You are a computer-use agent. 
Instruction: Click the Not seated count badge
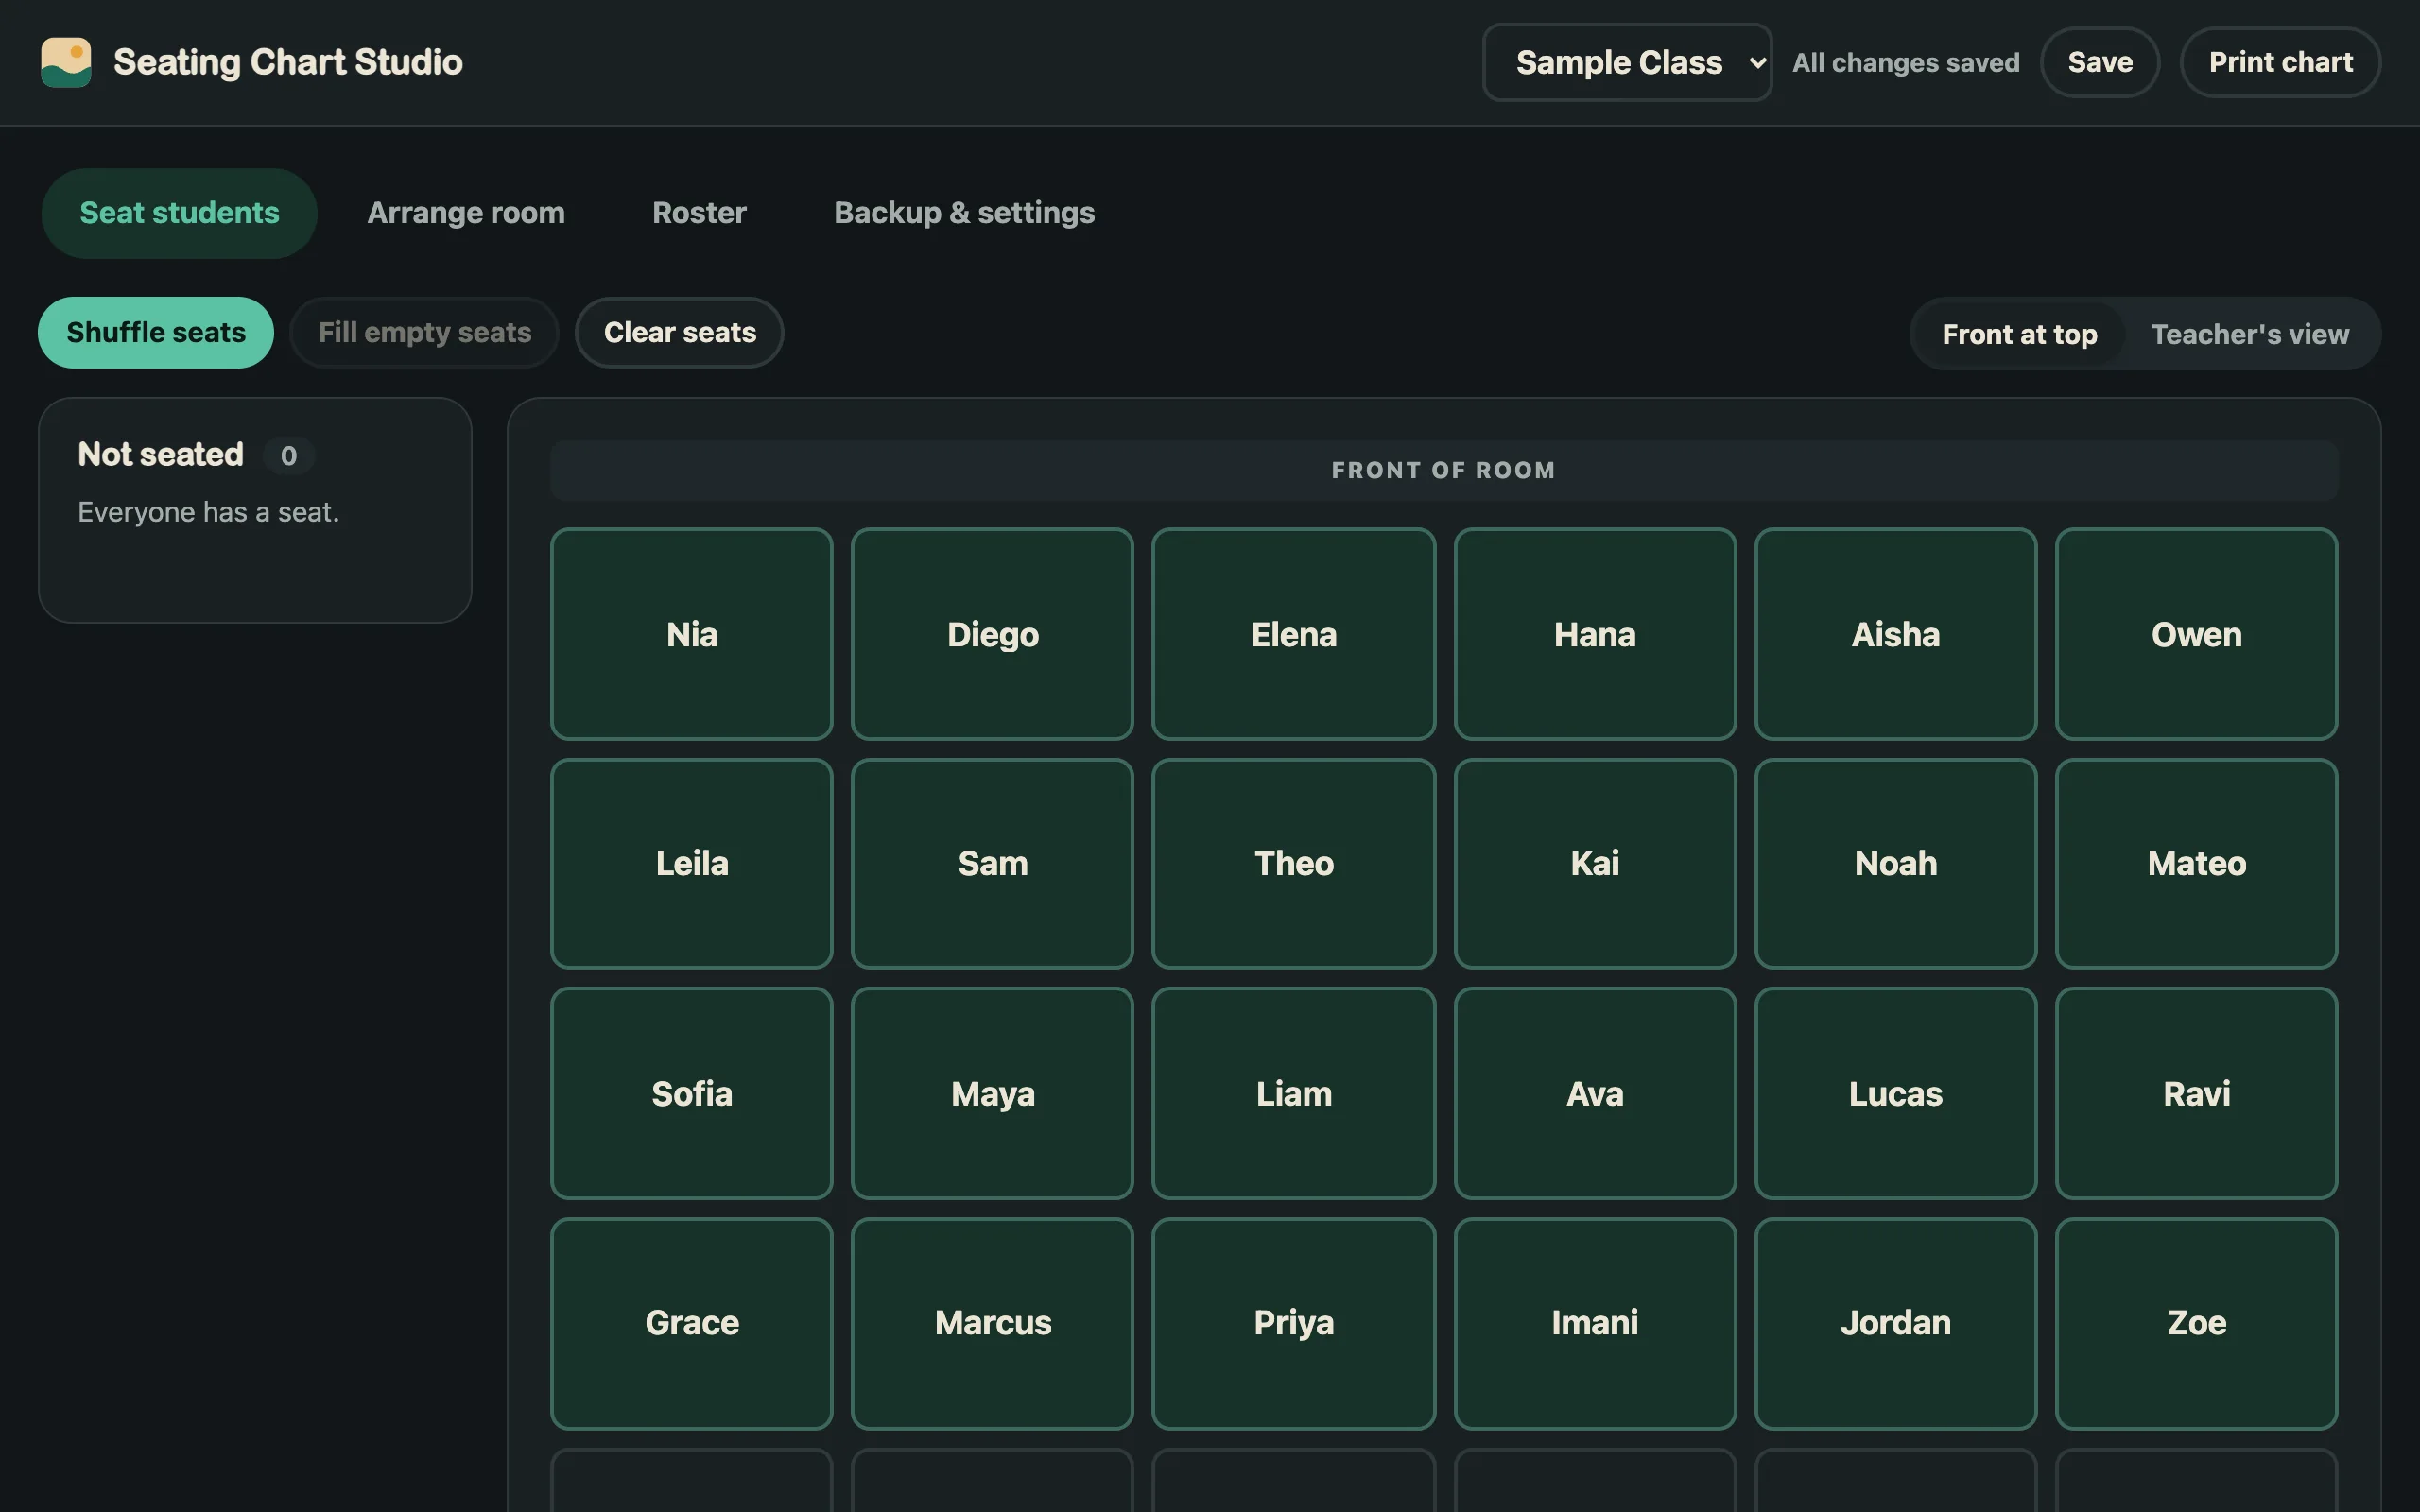coord(289,456)
